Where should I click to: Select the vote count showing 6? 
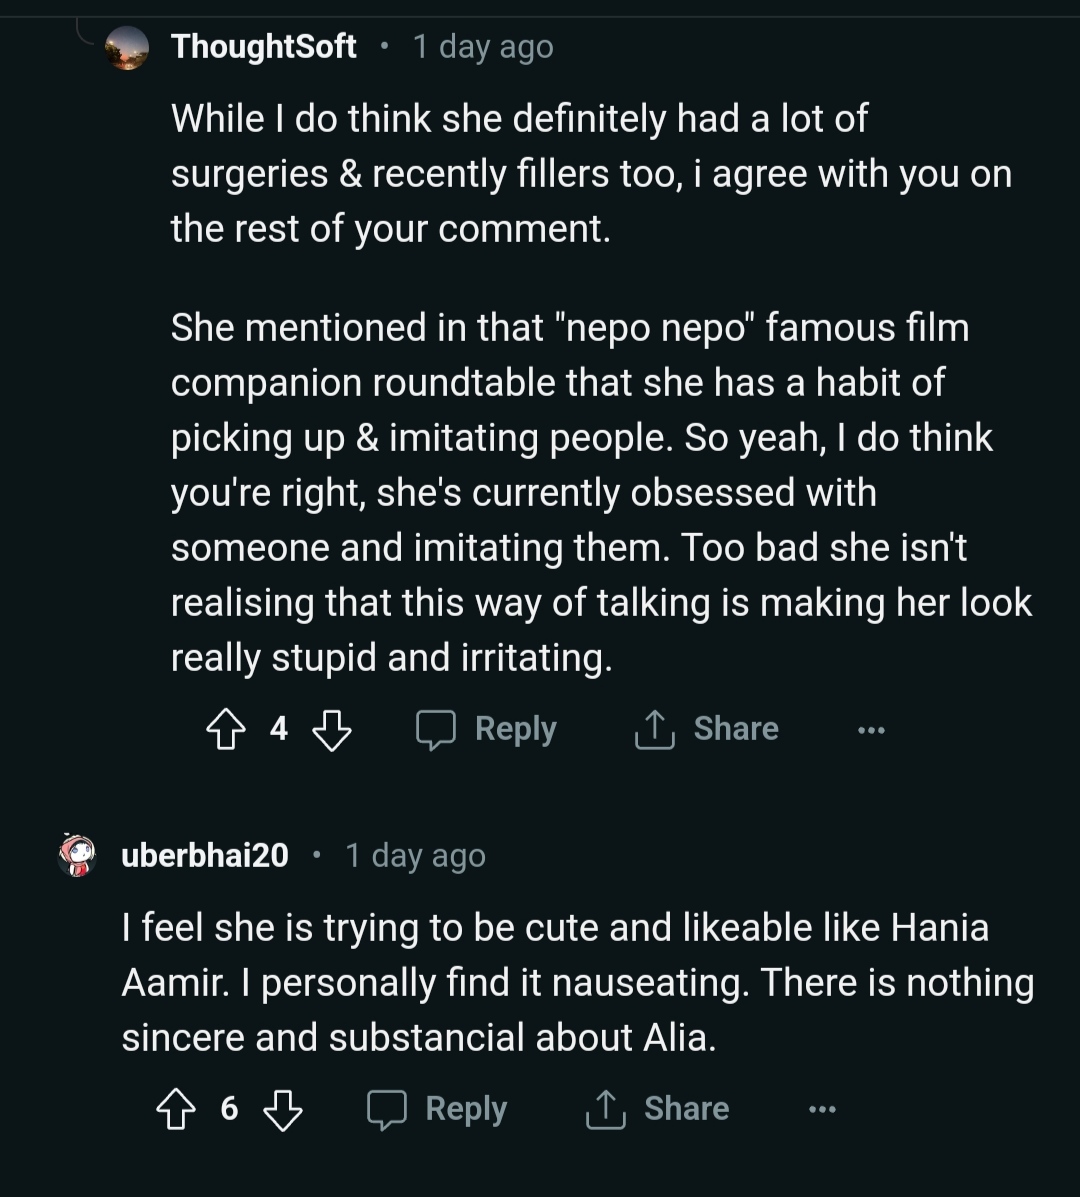(x=231, y=1108)
